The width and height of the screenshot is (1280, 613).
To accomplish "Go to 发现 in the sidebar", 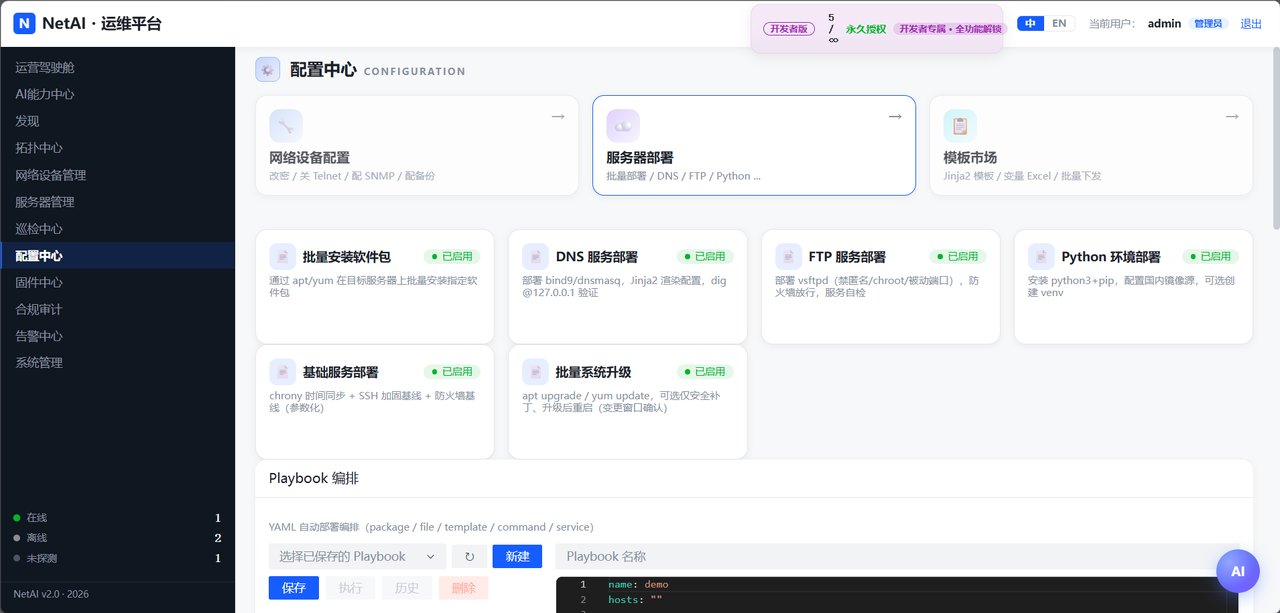I will click(x=117, y=121).
